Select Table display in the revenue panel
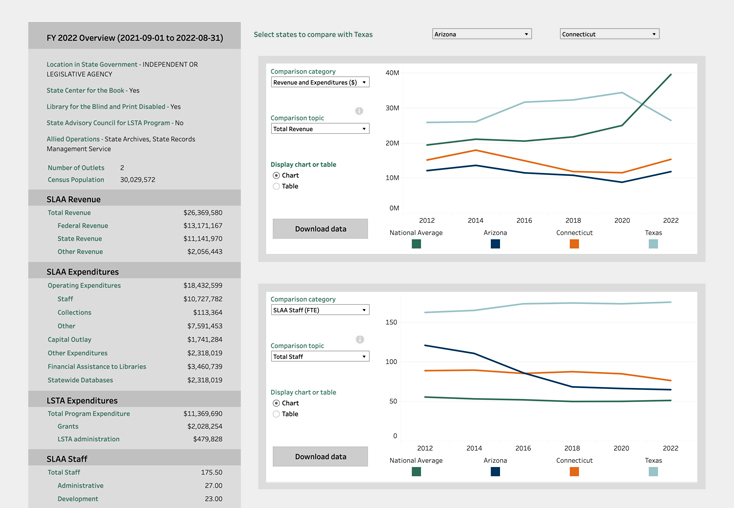This screenshot has height=508, width=734. (x=276, y=186)
